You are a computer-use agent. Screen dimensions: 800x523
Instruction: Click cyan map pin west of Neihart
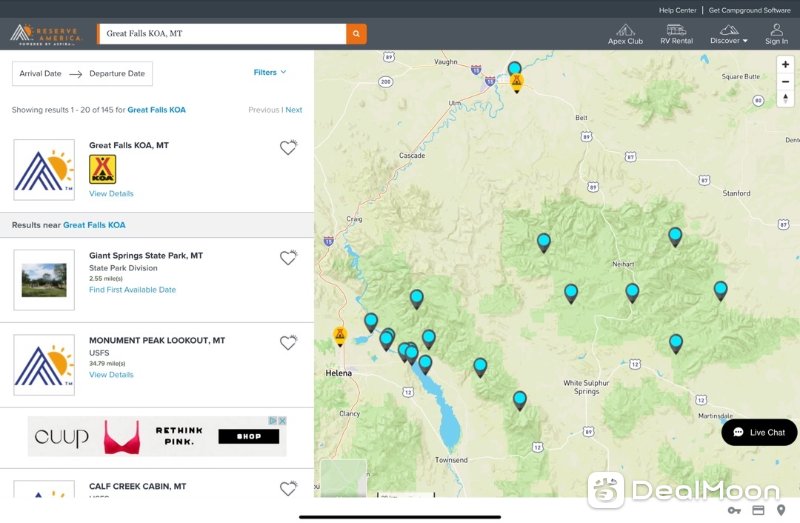(x=544, y=242)
